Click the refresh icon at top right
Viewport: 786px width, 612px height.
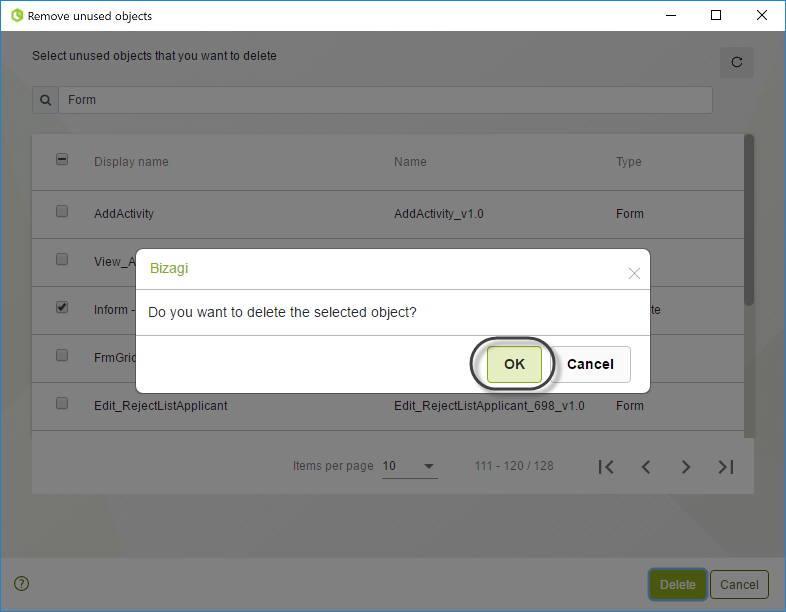pos(736,62)
